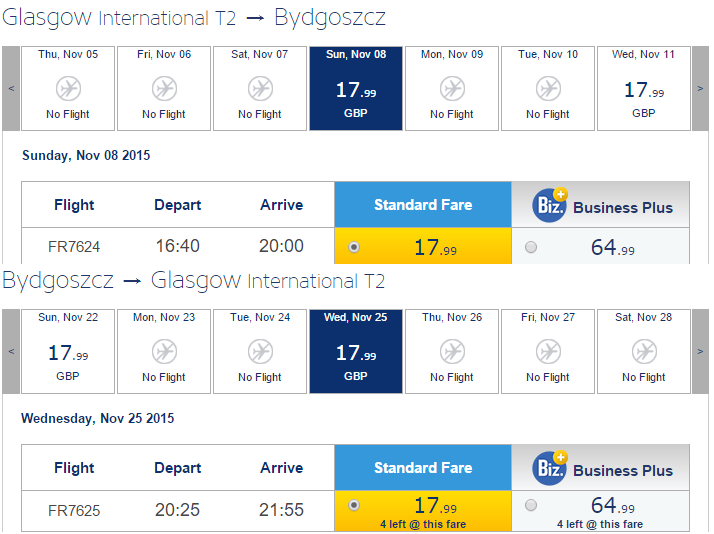Select Standard Fare radio for flight FR7625

pos(353,505)
